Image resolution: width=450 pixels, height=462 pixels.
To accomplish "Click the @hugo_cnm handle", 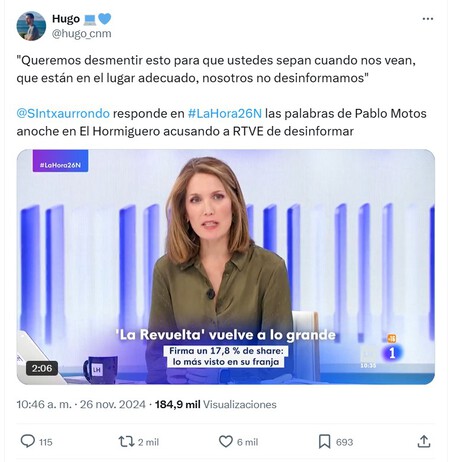I will tap(82, 34).
